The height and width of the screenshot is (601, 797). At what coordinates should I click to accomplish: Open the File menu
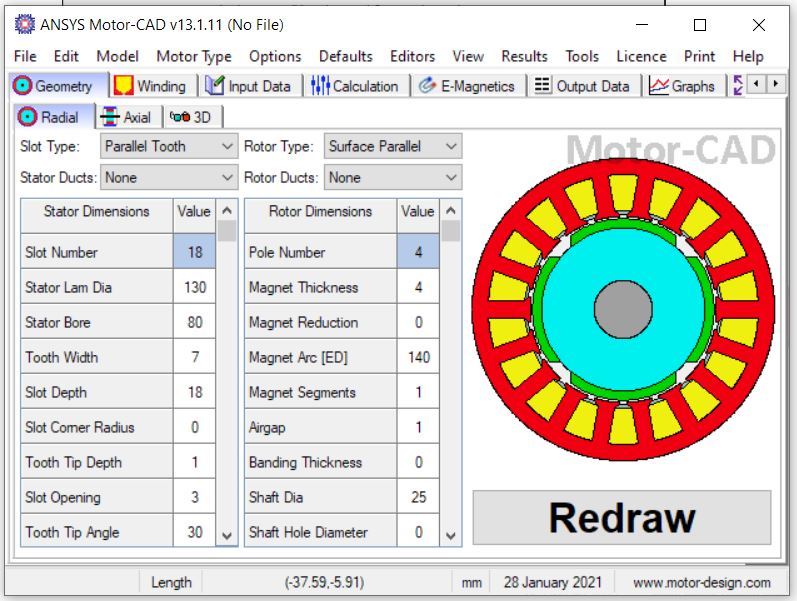[25, 56]
